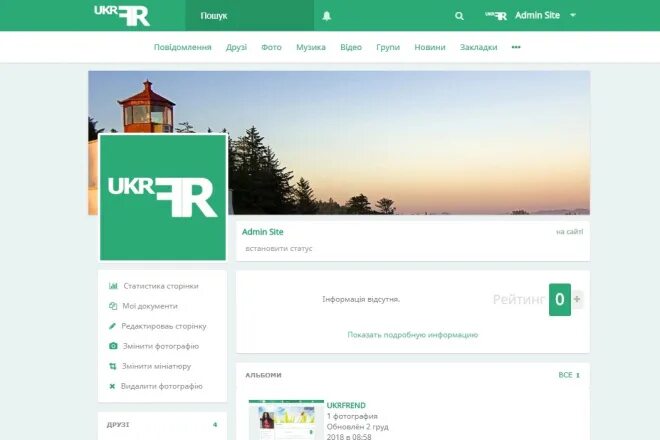Open the UKRFREND album title link
The image size is (660, 440).
(x=346, y=405)
